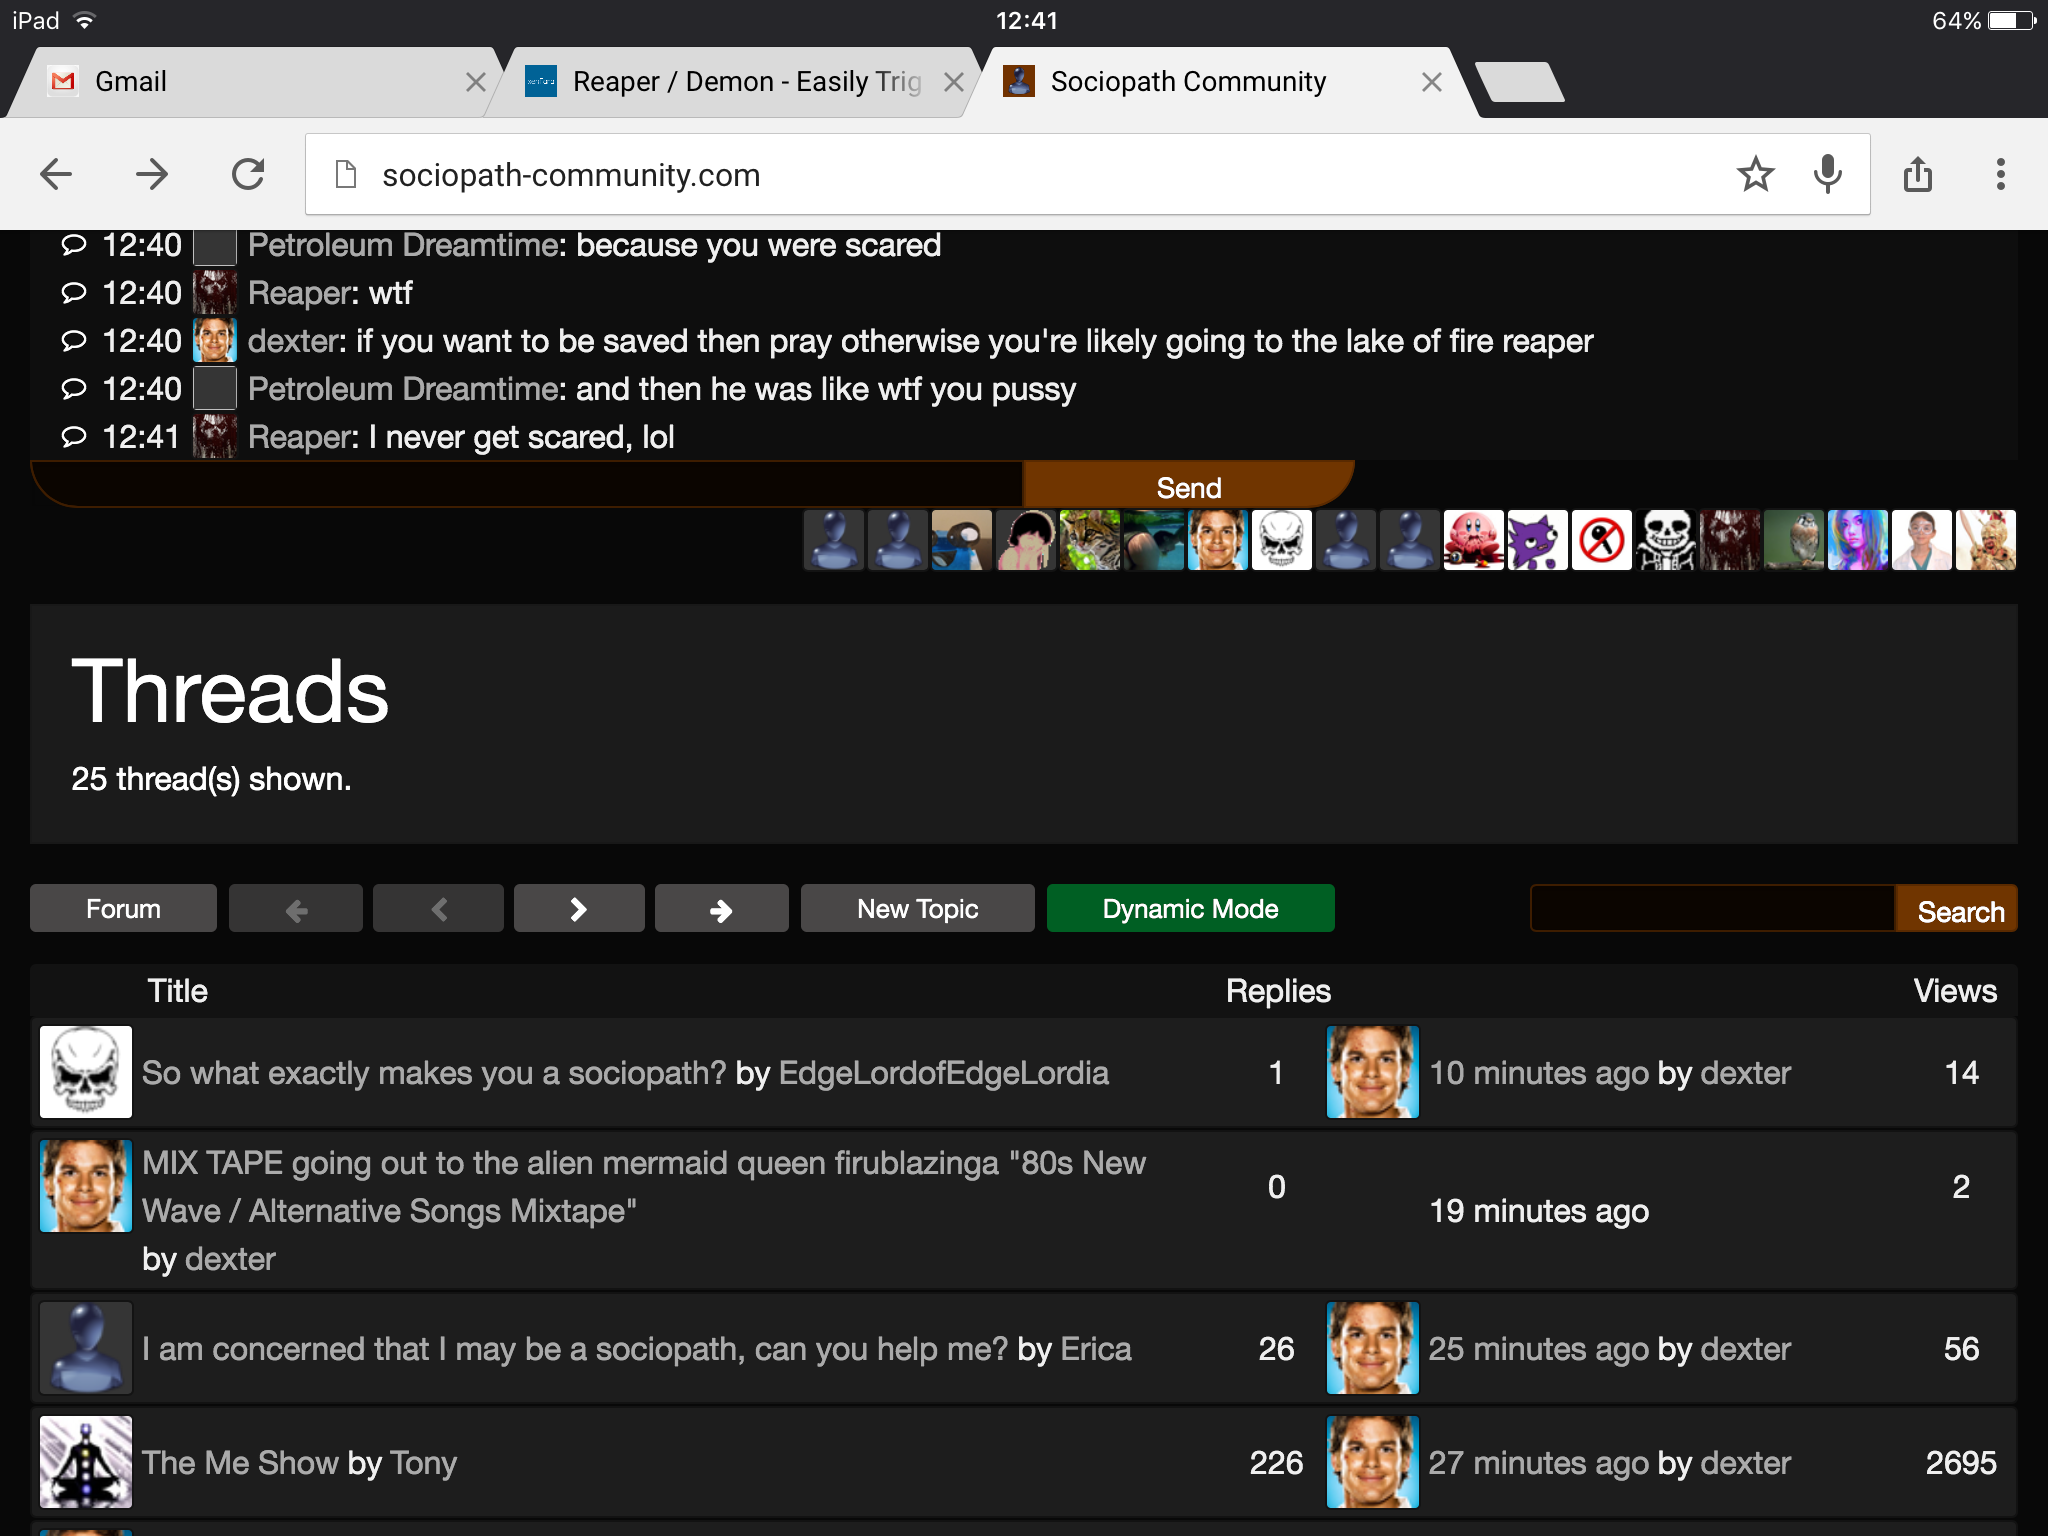The image size is (2048, 1536).
Task: Open the white skull avatar in online users
Action: (1281, 540)
